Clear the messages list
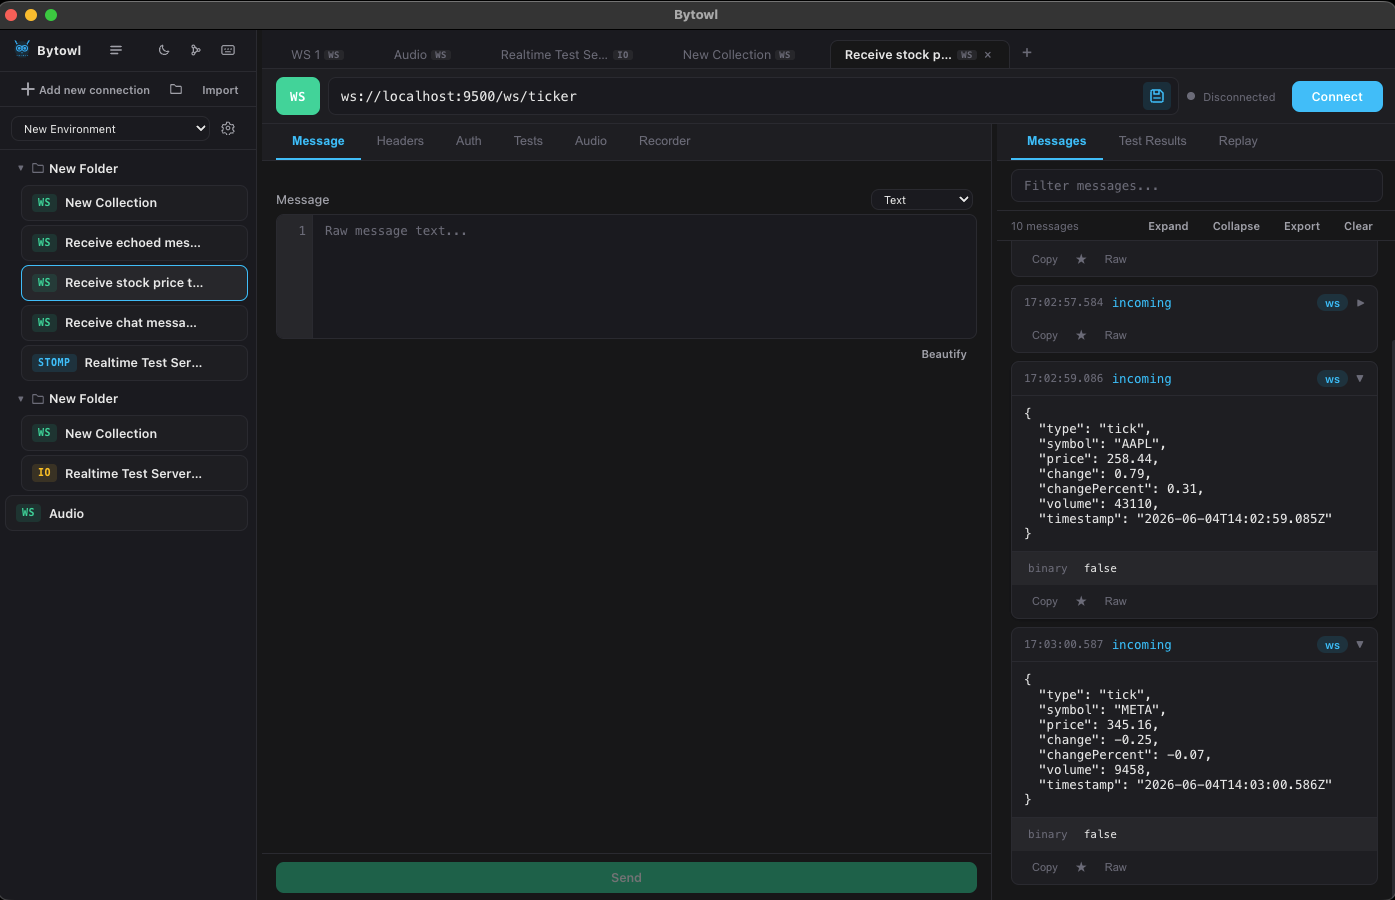 (1358, 226)
